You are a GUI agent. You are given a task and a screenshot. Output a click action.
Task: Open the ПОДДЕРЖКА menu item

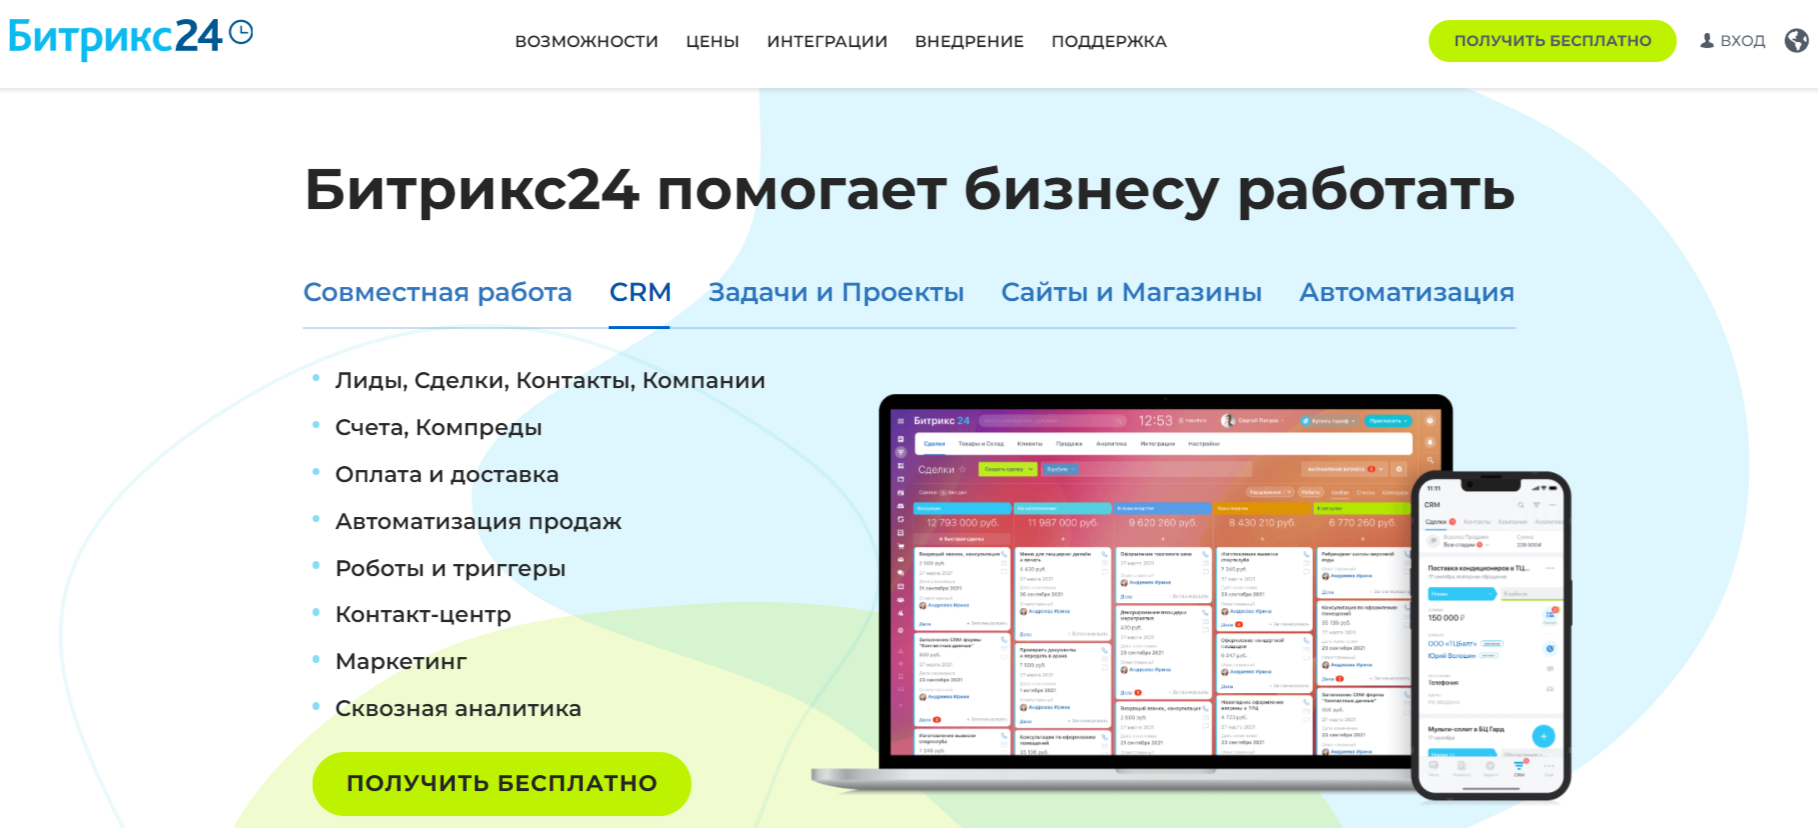tap(1109, 41)
